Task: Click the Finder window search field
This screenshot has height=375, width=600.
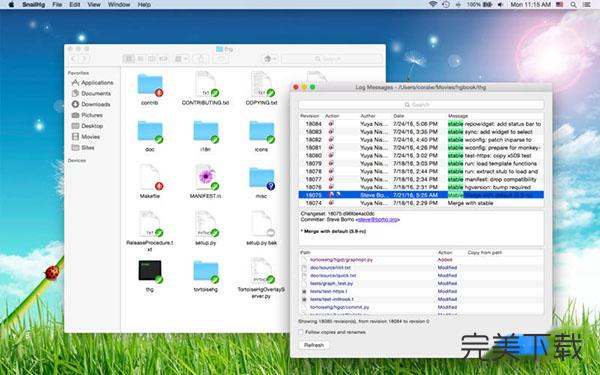Action: click(x=332, y=59)
